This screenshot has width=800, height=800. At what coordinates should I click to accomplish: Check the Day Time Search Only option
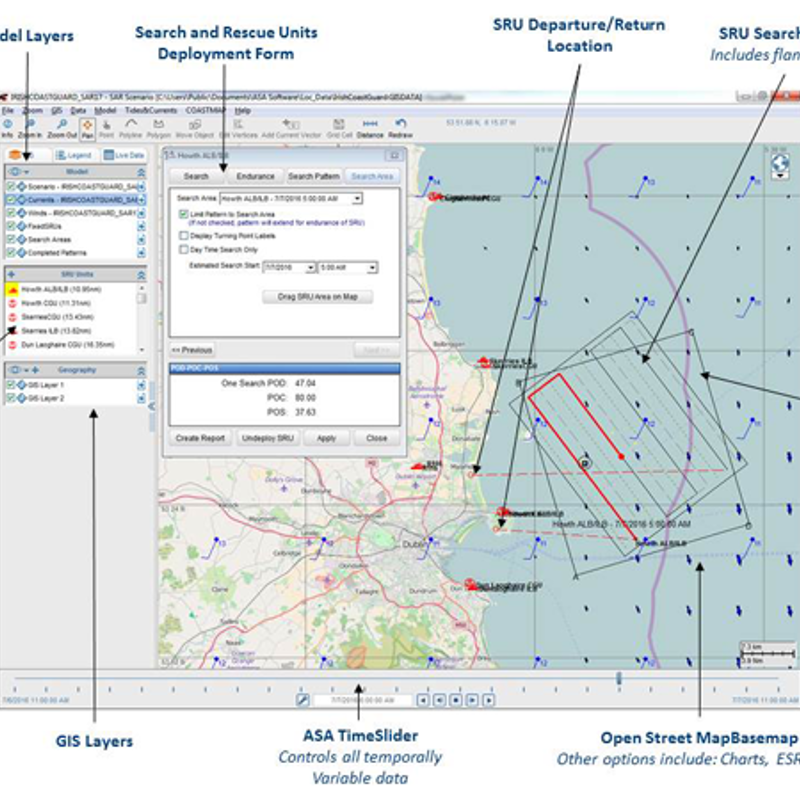click(182, 249)
